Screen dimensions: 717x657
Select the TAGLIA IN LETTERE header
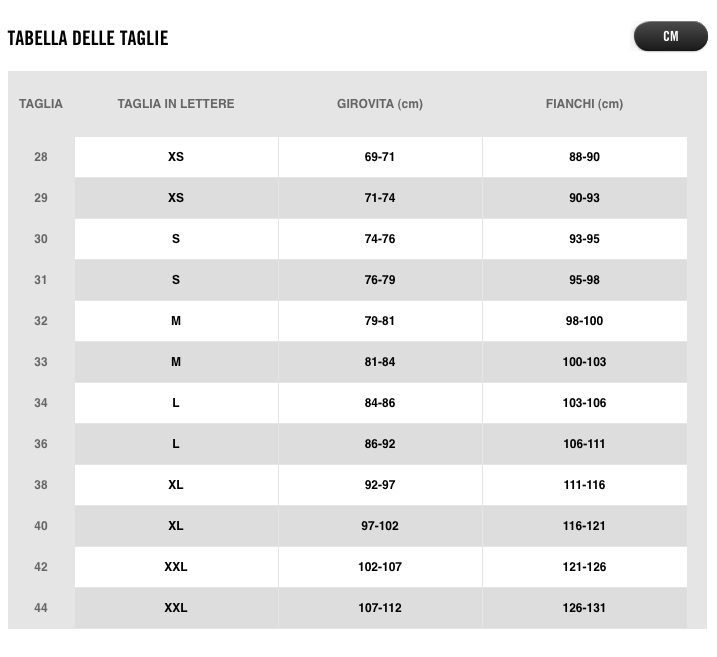click(176, 104)
